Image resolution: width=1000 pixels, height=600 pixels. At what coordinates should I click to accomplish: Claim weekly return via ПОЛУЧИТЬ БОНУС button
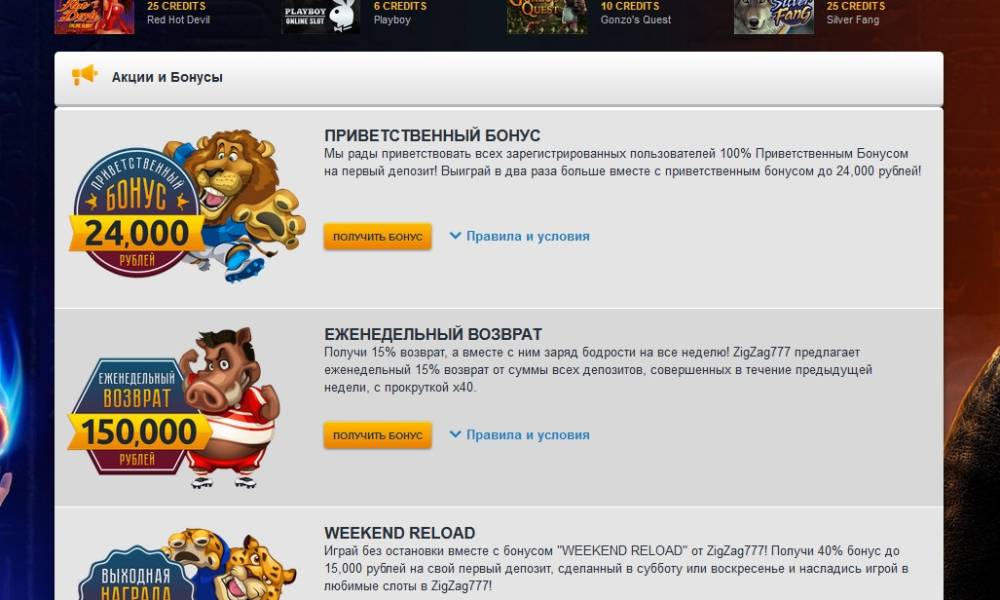point(378,435)
